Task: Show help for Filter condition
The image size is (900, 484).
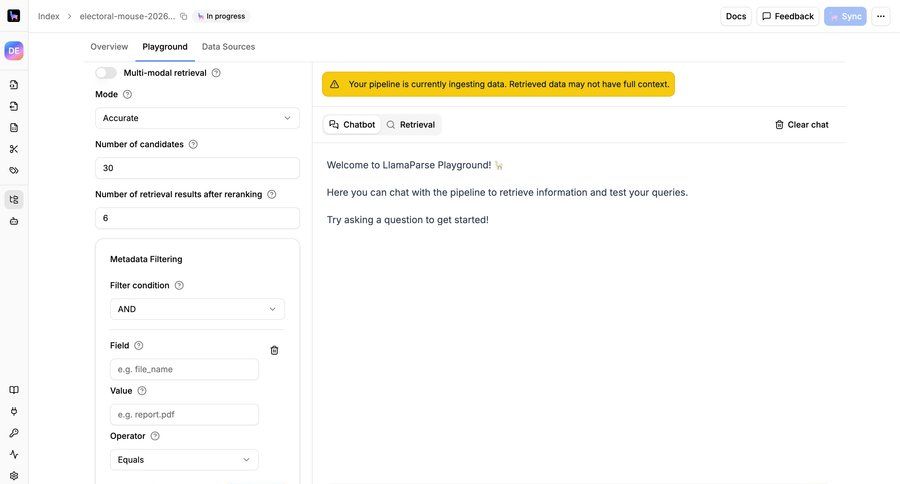Action: coord(179,285)
